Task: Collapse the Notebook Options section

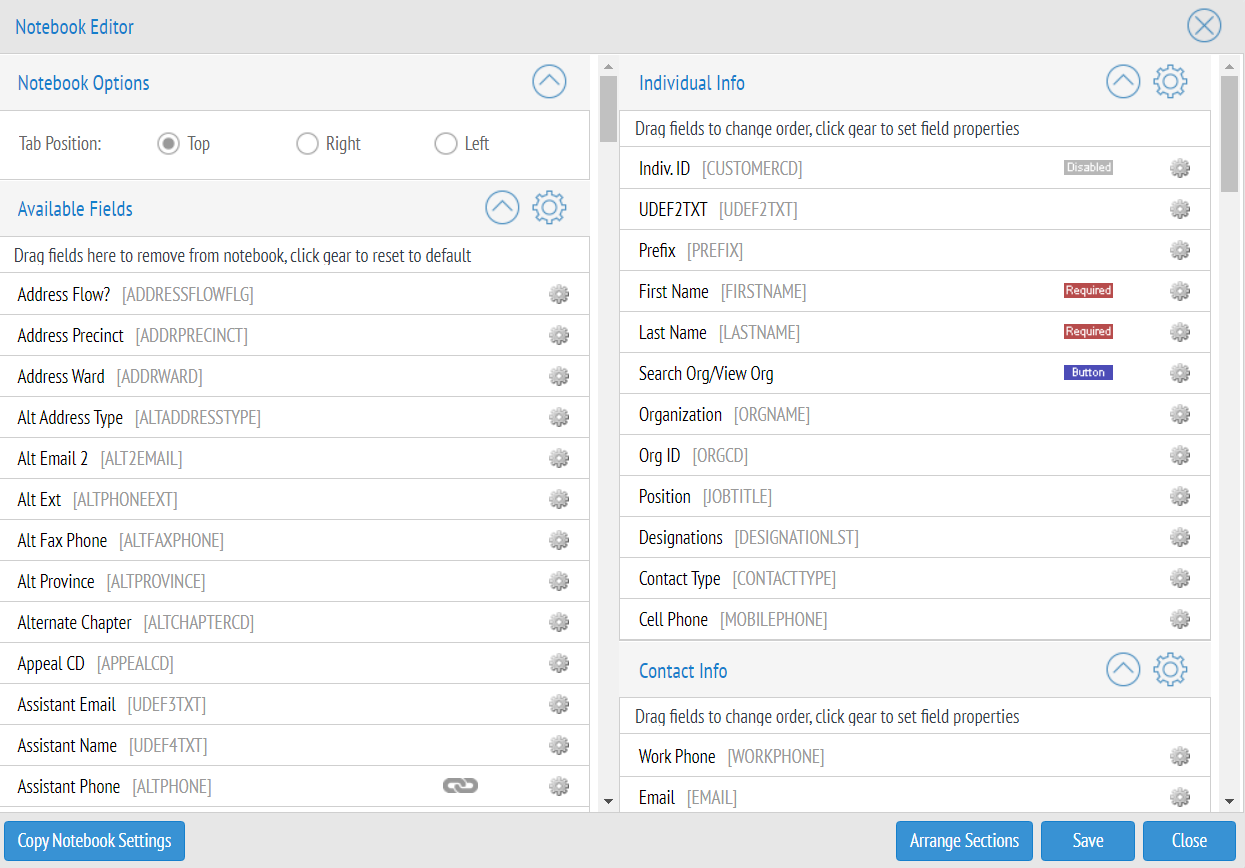Action: 549,82
